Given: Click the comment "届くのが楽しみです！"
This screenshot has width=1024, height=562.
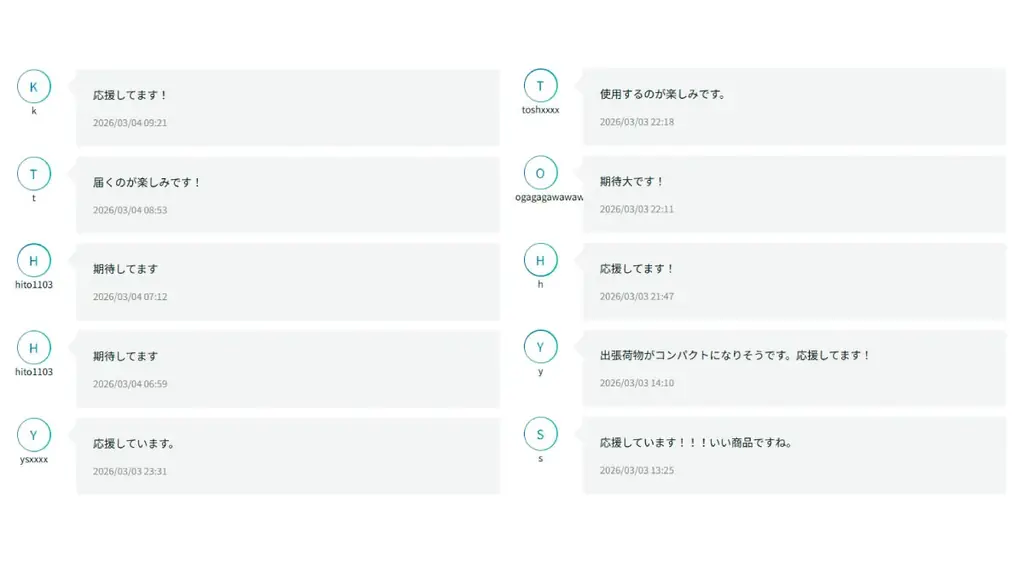Looking at the screenshot, I should tap(148, 182).
